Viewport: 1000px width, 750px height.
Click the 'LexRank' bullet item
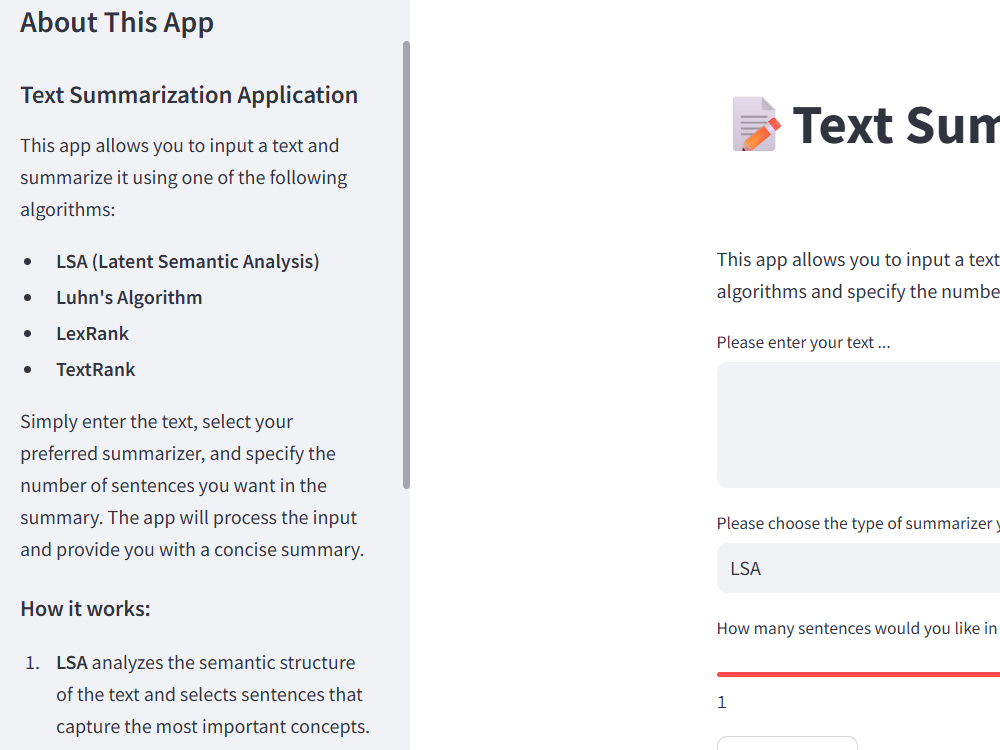(x=92, y=334)
